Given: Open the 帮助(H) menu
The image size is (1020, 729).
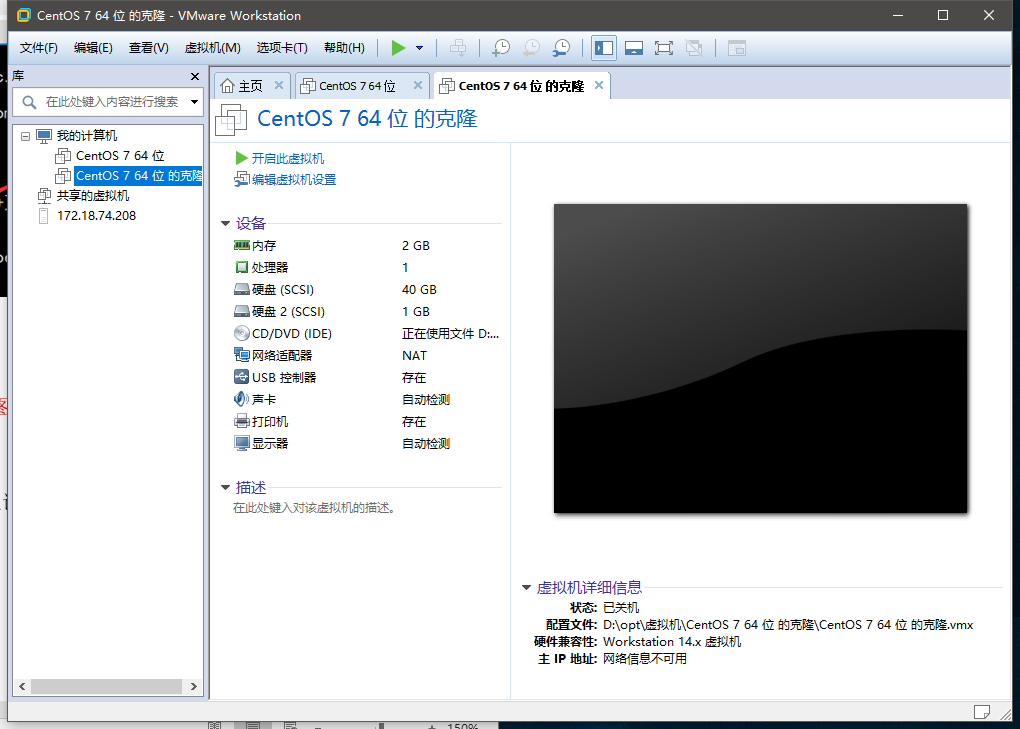Looking at the screenshot, I should tap(344, 47).
